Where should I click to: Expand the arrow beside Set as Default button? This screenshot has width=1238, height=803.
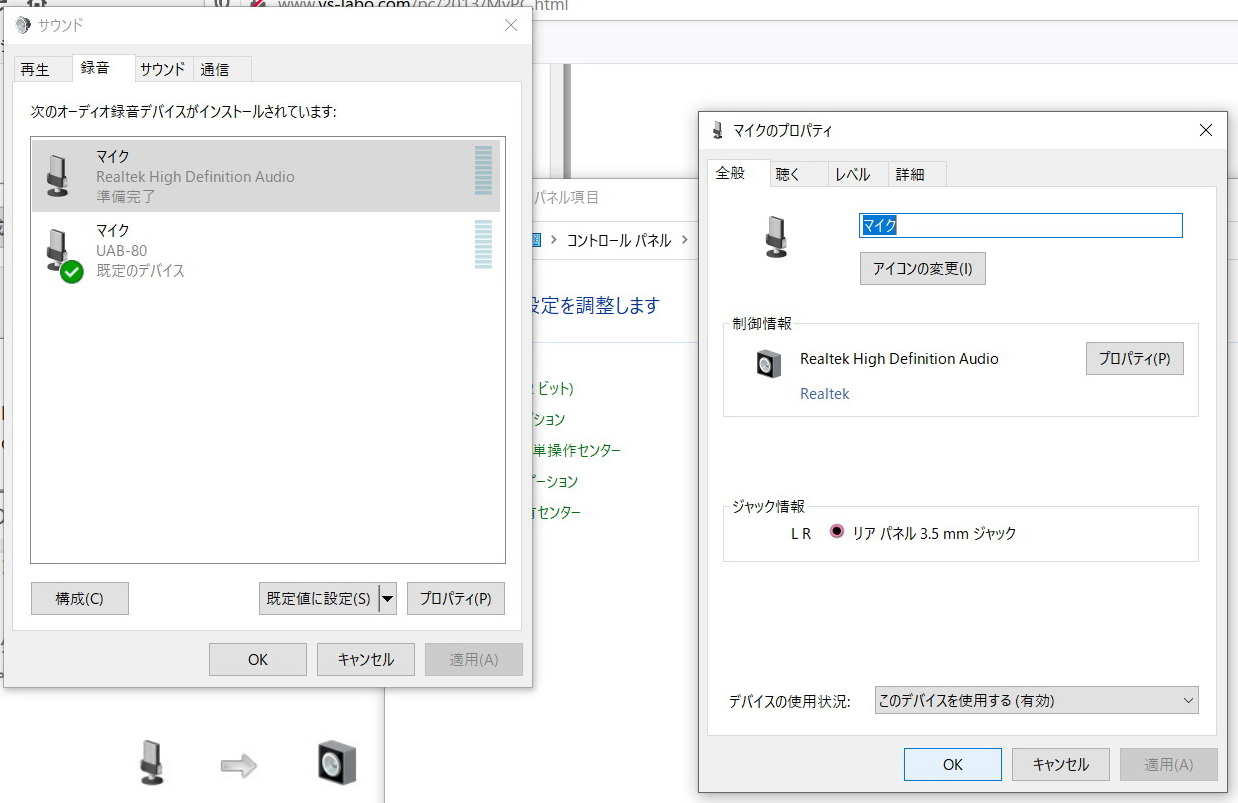coord(388,599)
